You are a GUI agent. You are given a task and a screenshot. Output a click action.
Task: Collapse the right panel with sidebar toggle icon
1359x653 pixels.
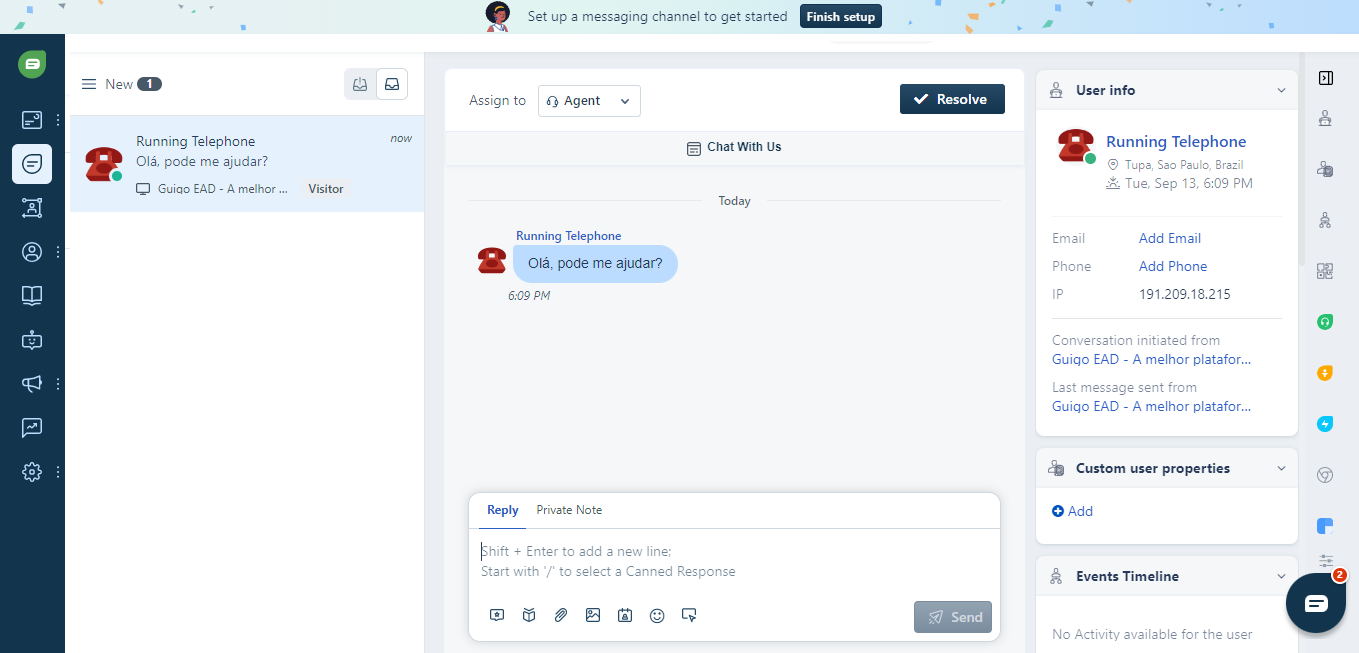point(1325,78)
